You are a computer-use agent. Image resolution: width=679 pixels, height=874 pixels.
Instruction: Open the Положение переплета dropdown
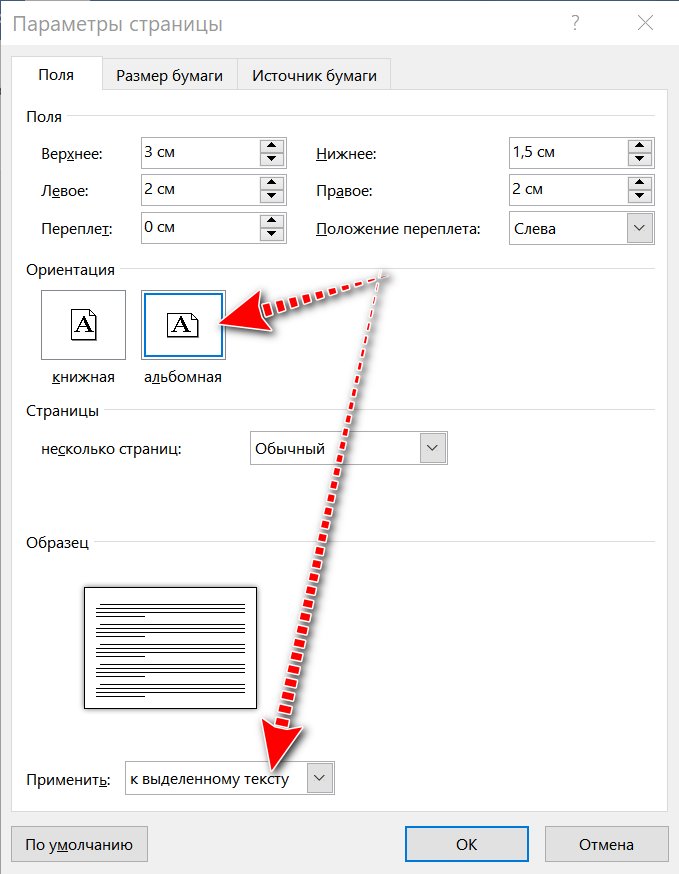pos(639,228)
